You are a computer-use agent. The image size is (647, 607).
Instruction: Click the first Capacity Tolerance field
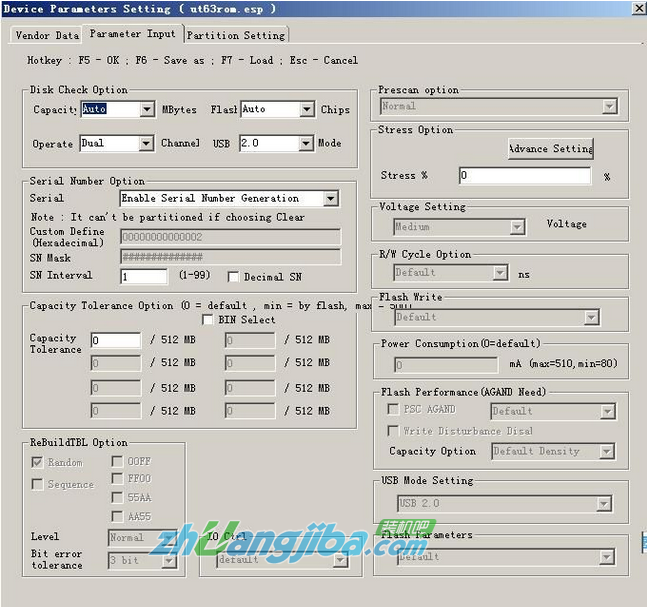coord(115,340)
